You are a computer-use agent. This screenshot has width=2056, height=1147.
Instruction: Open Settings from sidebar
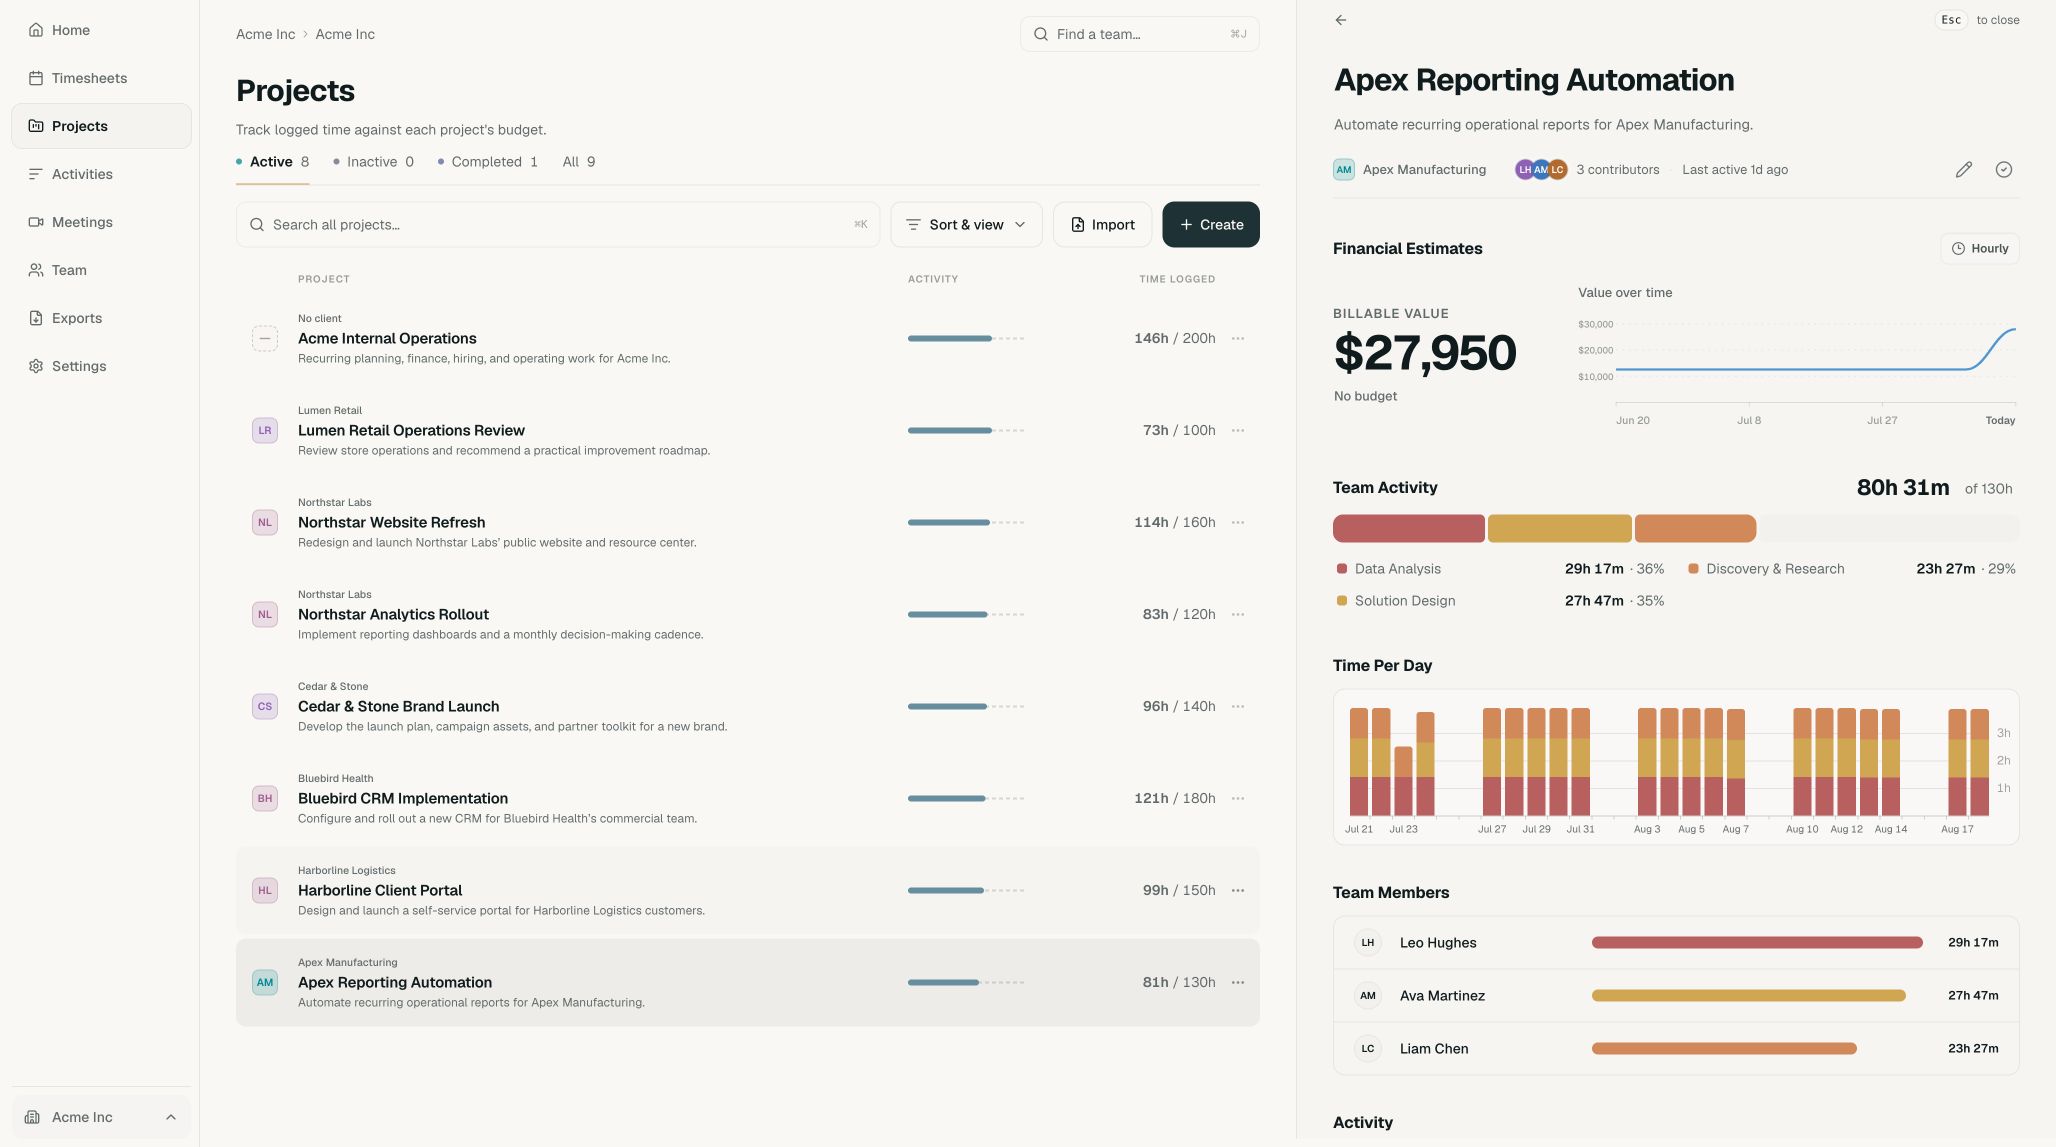click(101, 366)
